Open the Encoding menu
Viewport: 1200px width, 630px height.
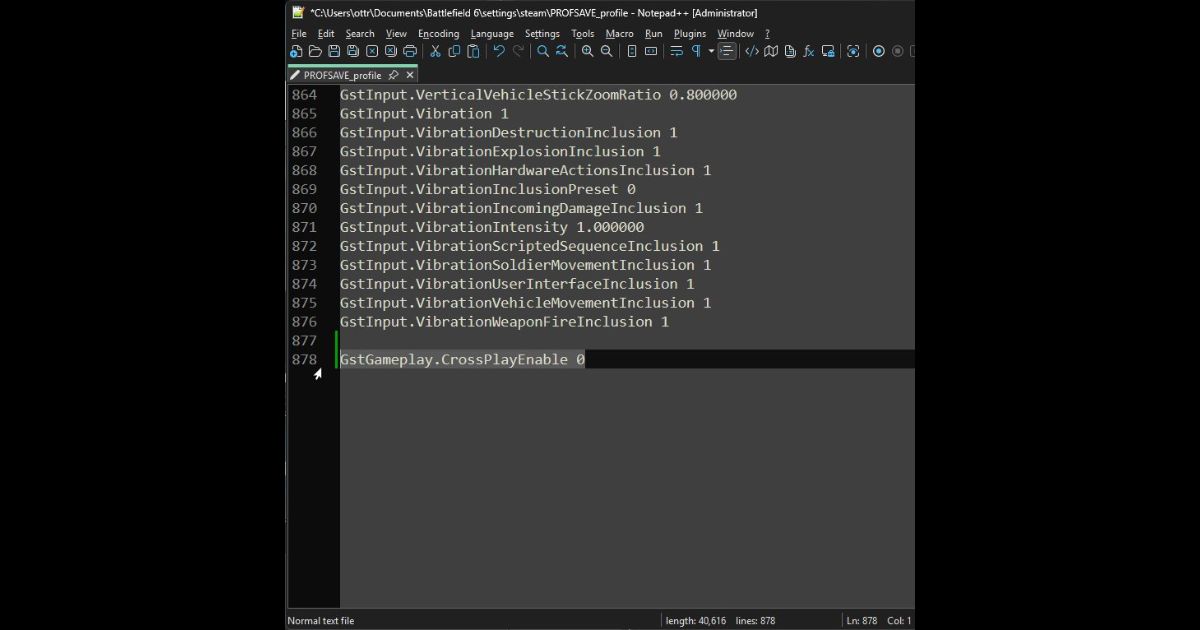[x=438, y=34]
